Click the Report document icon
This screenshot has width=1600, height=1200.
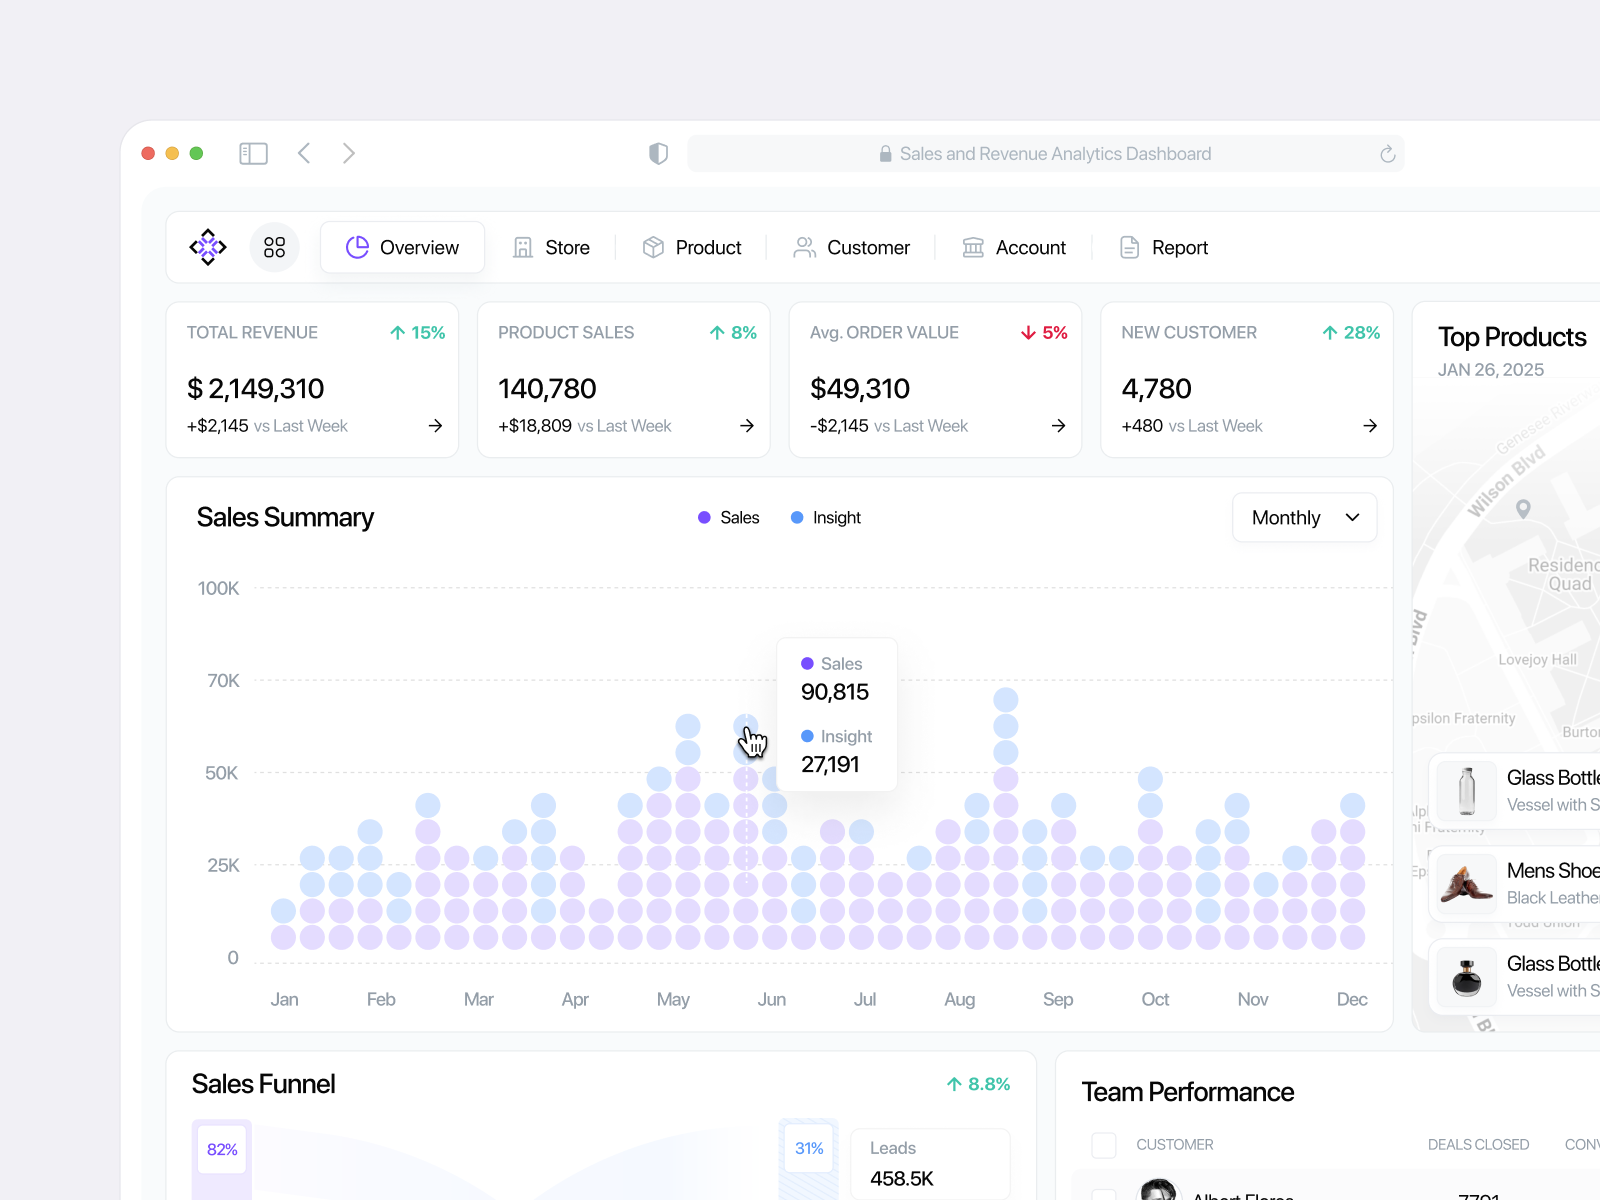coord(1129,247)
